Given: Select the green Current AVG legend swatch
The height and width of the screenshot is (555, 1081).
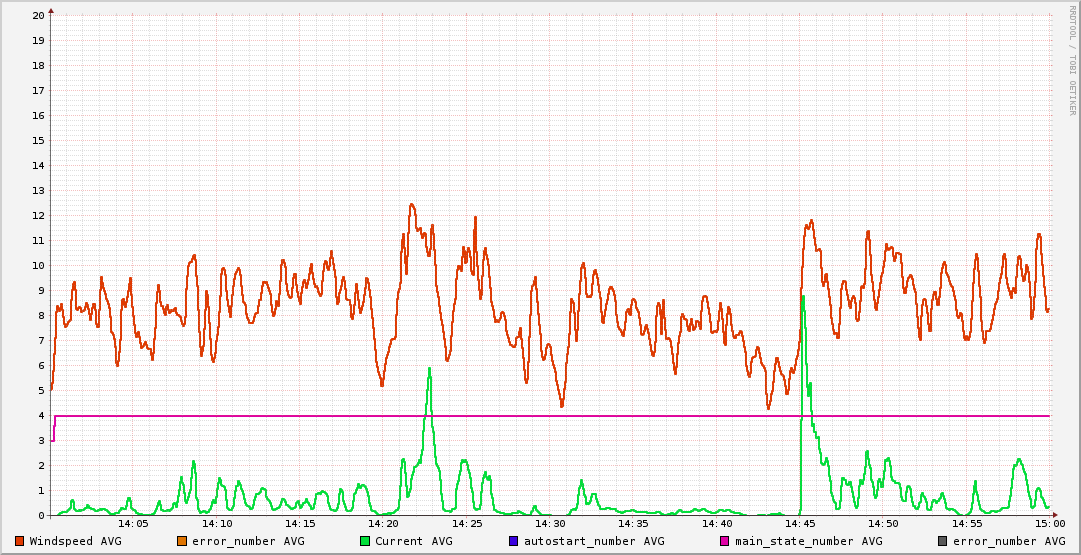Looking at the screenshot, I should 365,541.
